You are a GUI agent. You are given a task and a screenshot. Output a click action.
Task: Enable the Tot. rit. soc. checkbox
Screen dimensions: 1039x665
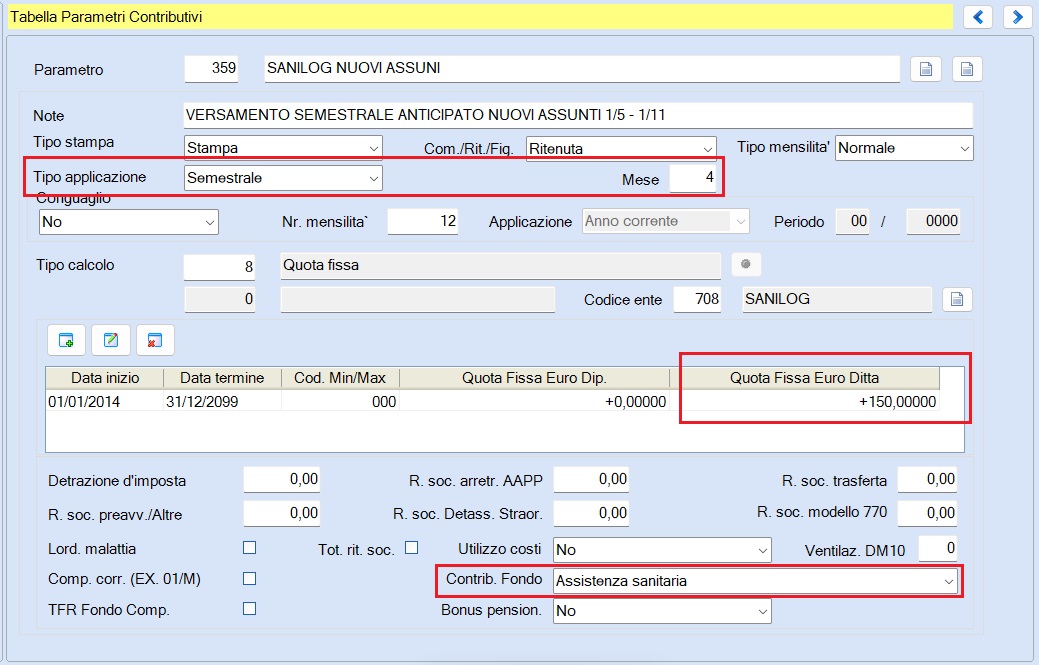[411, 548]
